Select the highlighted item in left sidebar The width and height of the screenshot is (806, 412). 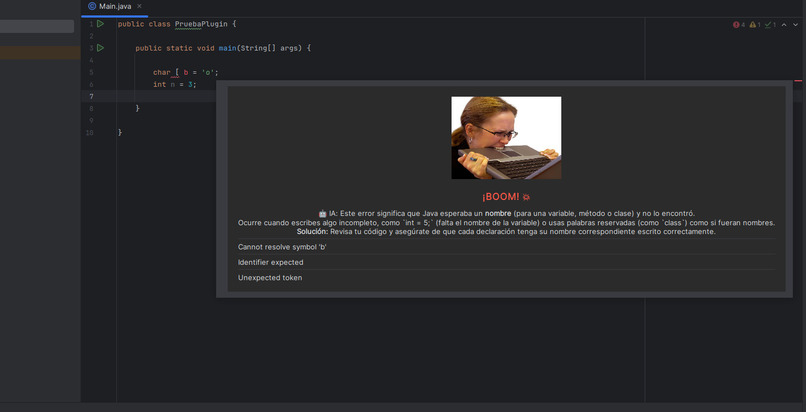(x=37, y=26)
